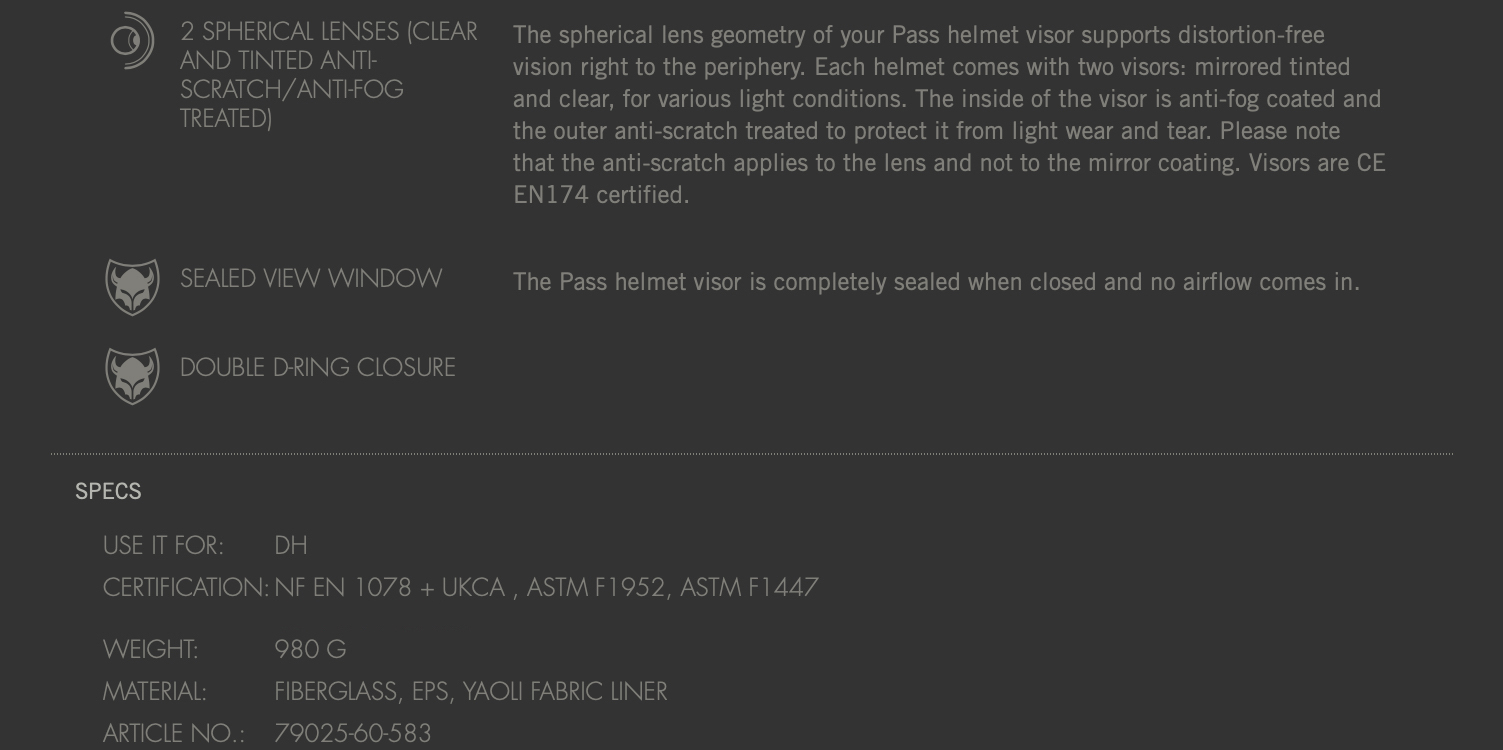Click the spherical lens geometry description paragraph

point(948,115)
